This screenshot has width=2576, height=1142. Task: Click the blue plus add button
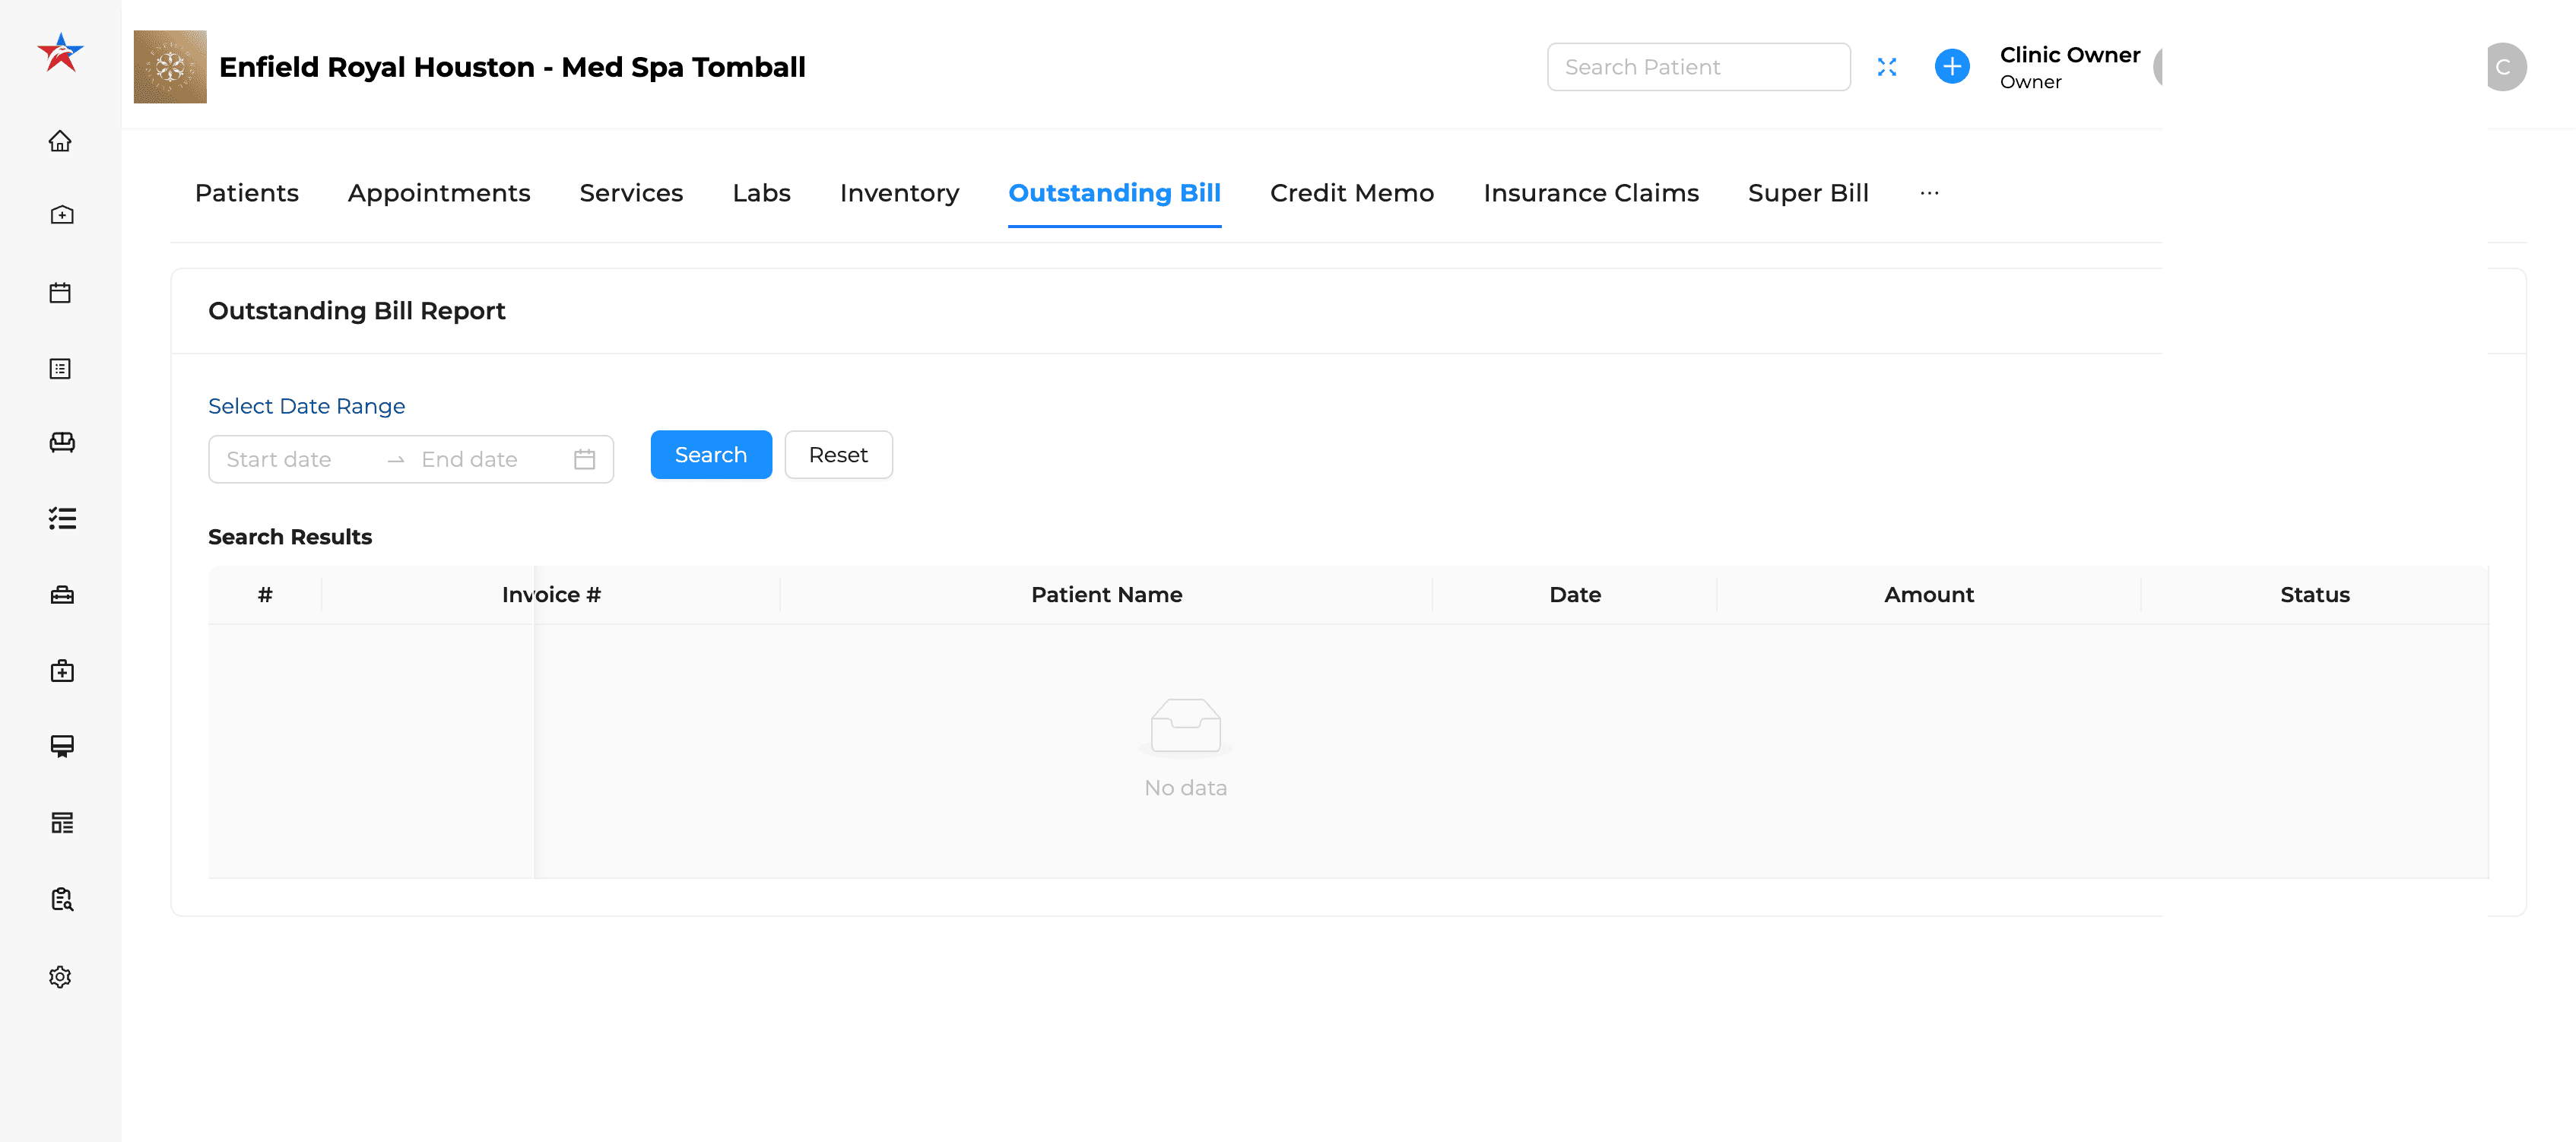(1951, 67)
